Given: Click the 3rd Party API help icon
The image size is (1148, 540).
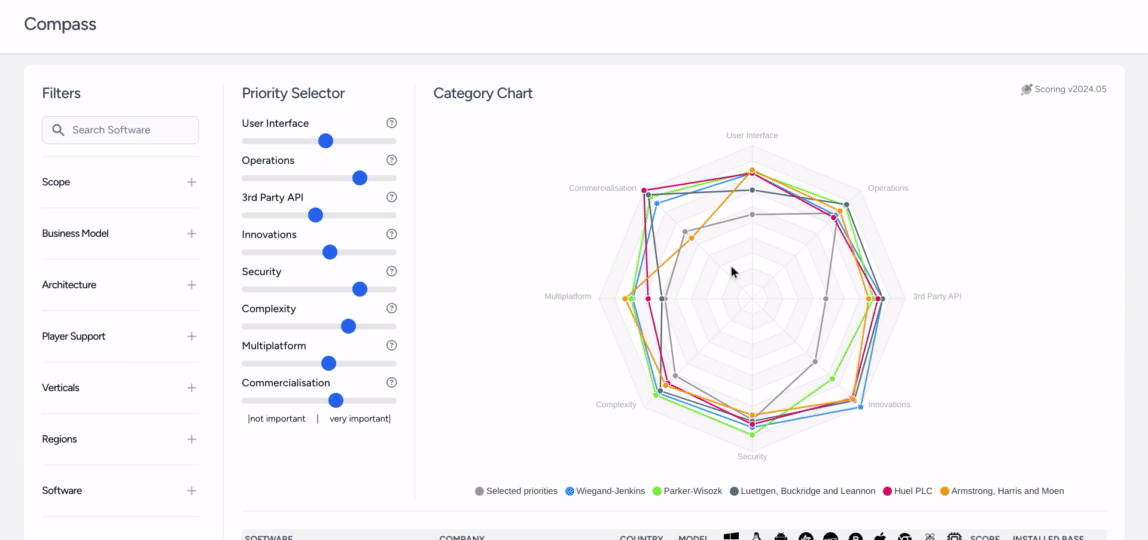Looking at the screenshot, I should pyautogui.click(x=391, y=197).
